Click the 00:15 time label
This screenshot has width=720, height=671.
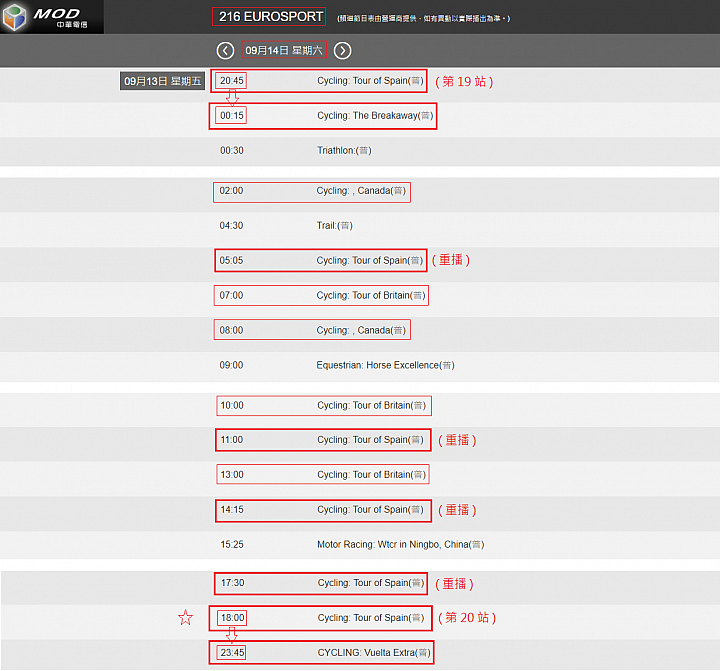[231, 115]
